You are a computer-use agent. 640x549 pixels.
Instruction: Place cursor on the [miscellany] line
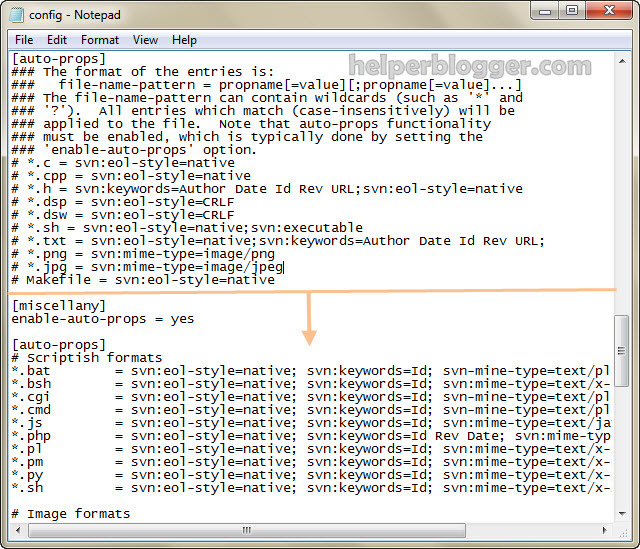[x=58, y=305]
